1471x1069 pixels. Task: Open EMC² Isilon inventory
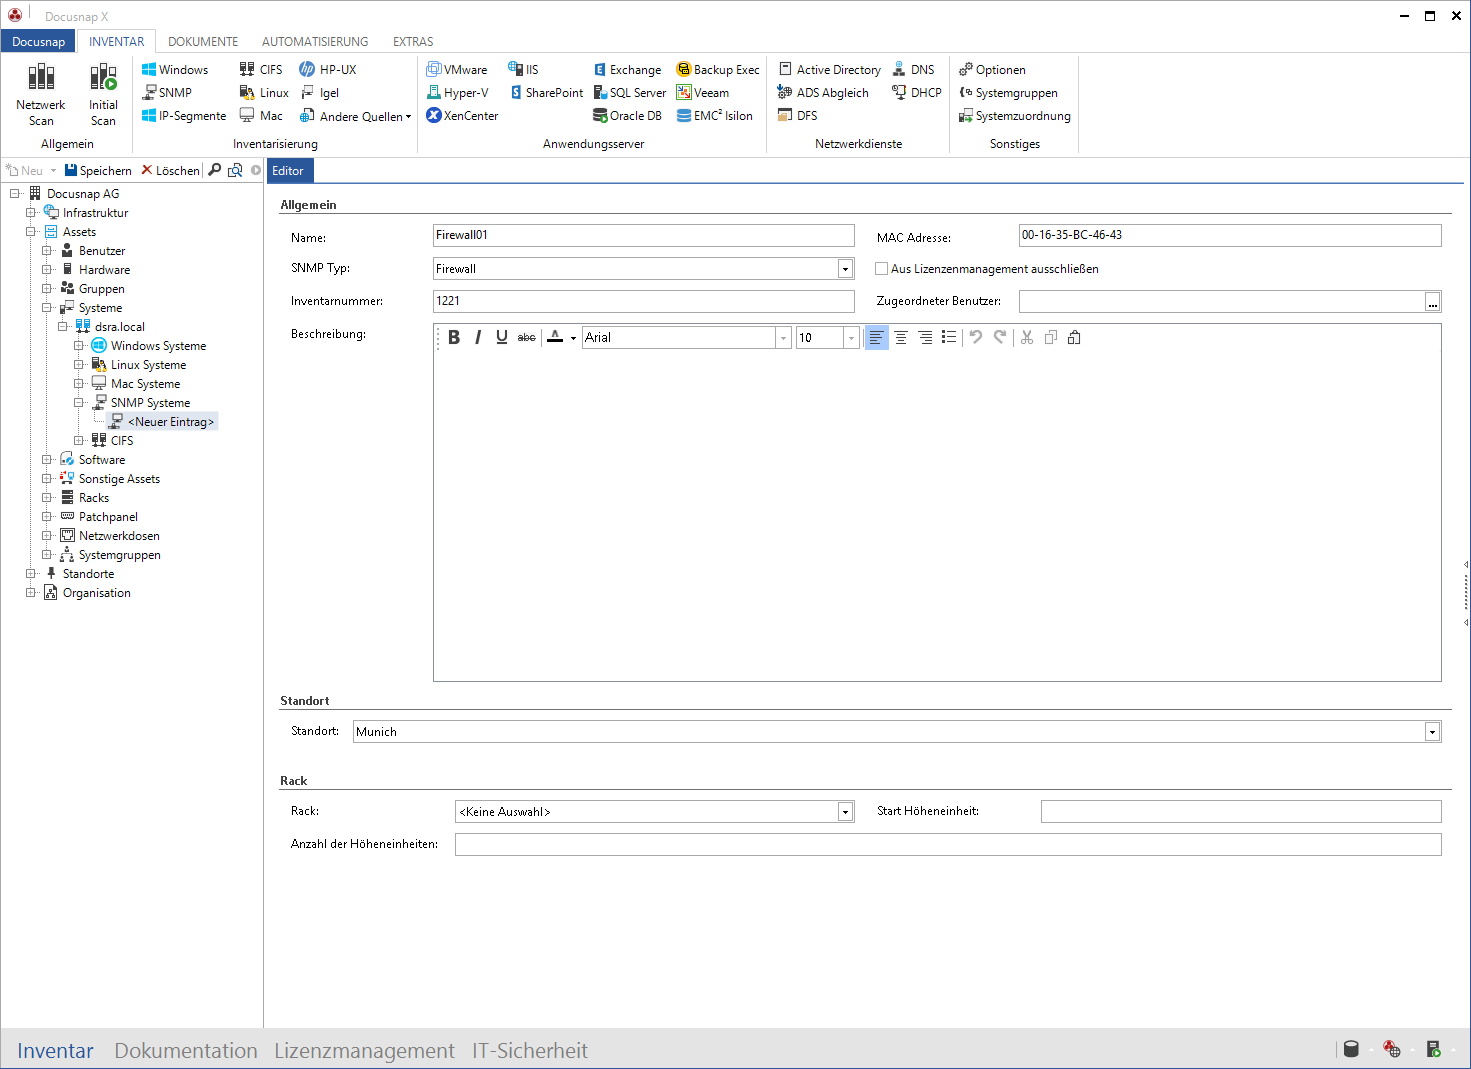715,116
